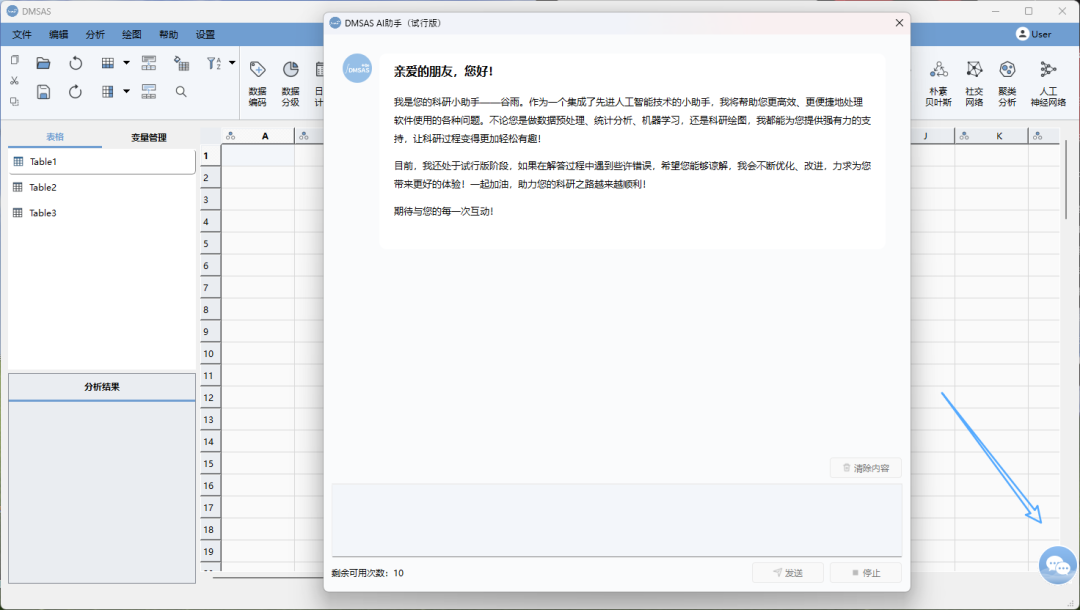
Task: Open a file with the folder icon
Action: [43, 63]
